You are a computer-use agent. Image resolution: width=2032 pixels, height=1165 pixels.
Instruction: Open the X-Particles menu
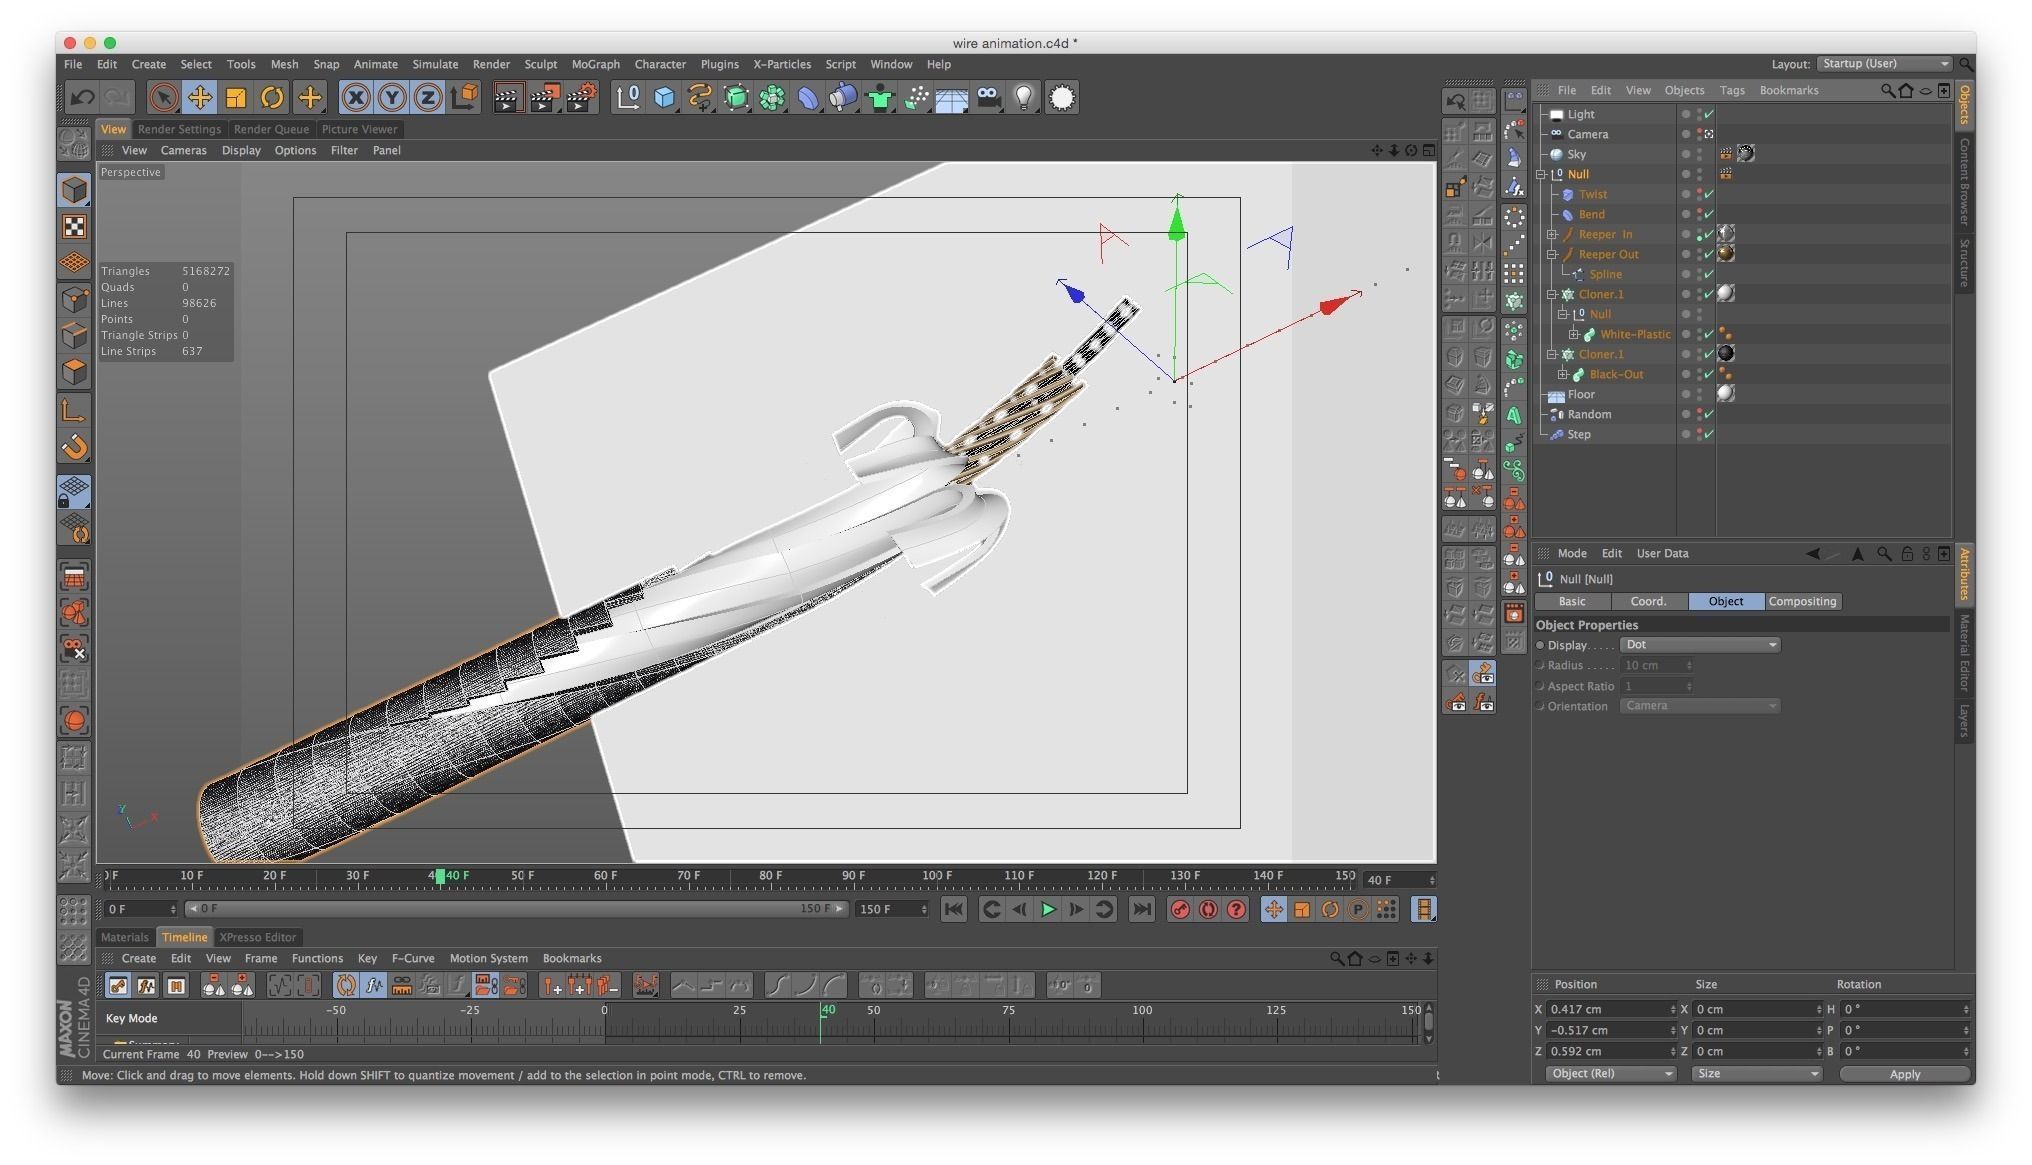click(x=781, y=64)
